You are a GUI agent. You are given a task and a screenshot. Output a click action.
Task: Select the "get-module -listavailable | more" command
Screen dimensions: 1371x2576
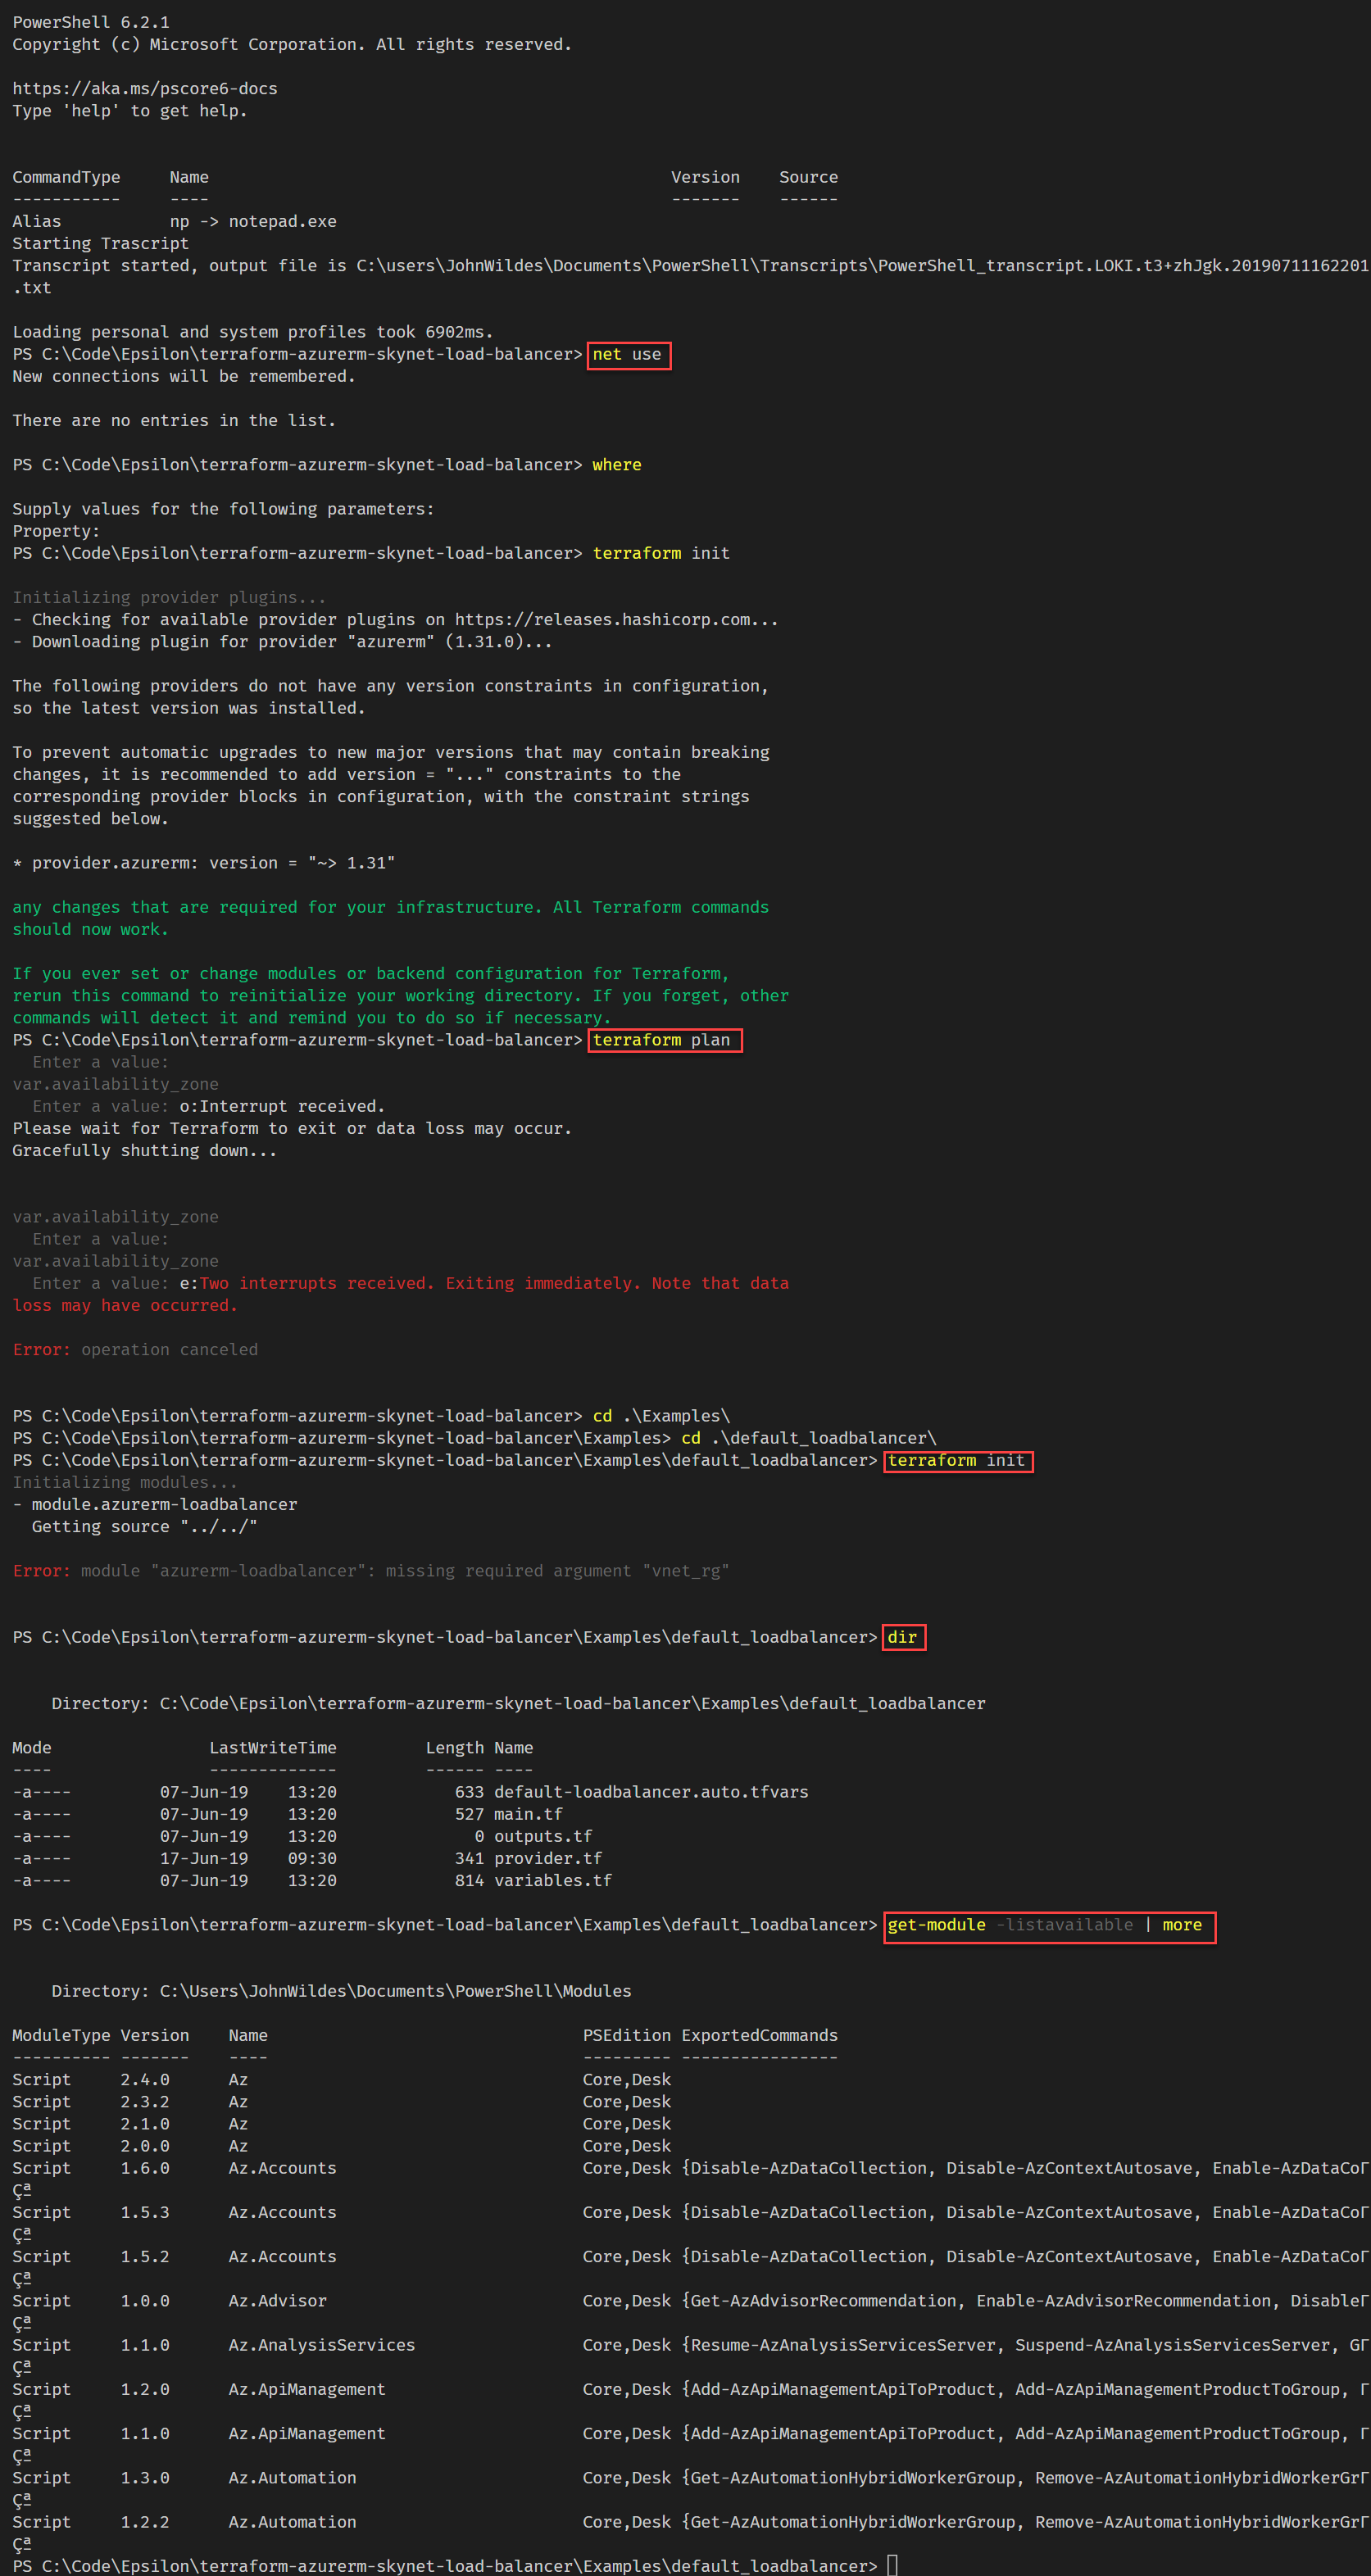(x=1048, y=1925)
